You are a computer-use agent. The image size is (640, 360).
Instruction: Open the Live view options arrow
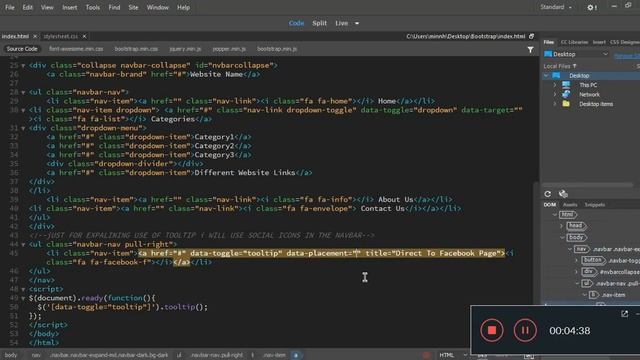357,23
